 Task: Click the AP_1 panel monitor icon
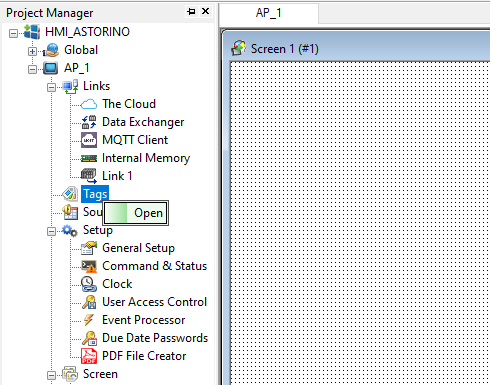tap(51, 68)
